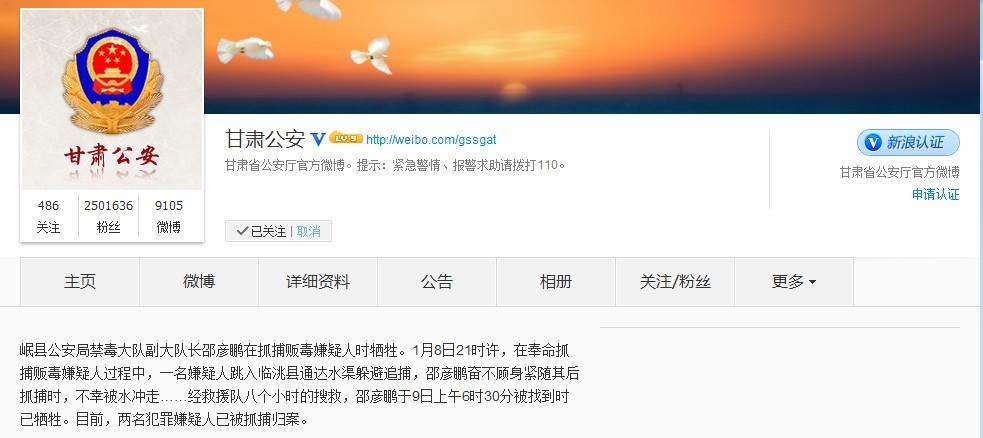Open the 微博 tab
Image resolution: width=983 pixels, height=438 pixels.
pos(199,282)
